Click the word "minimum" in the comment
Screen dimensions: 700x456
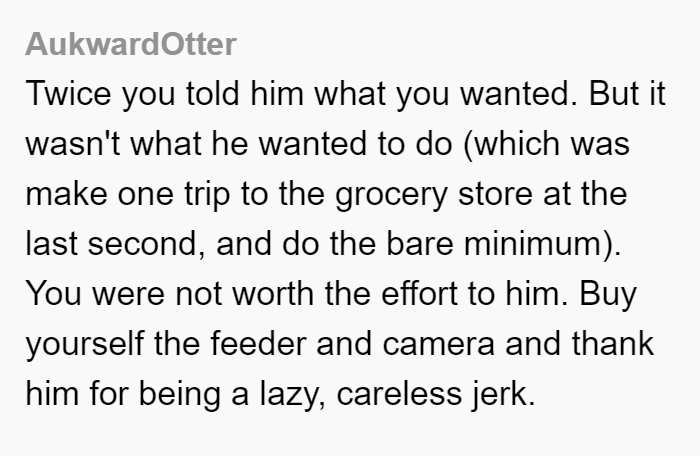pyautogui.click(x=533, y=243)
